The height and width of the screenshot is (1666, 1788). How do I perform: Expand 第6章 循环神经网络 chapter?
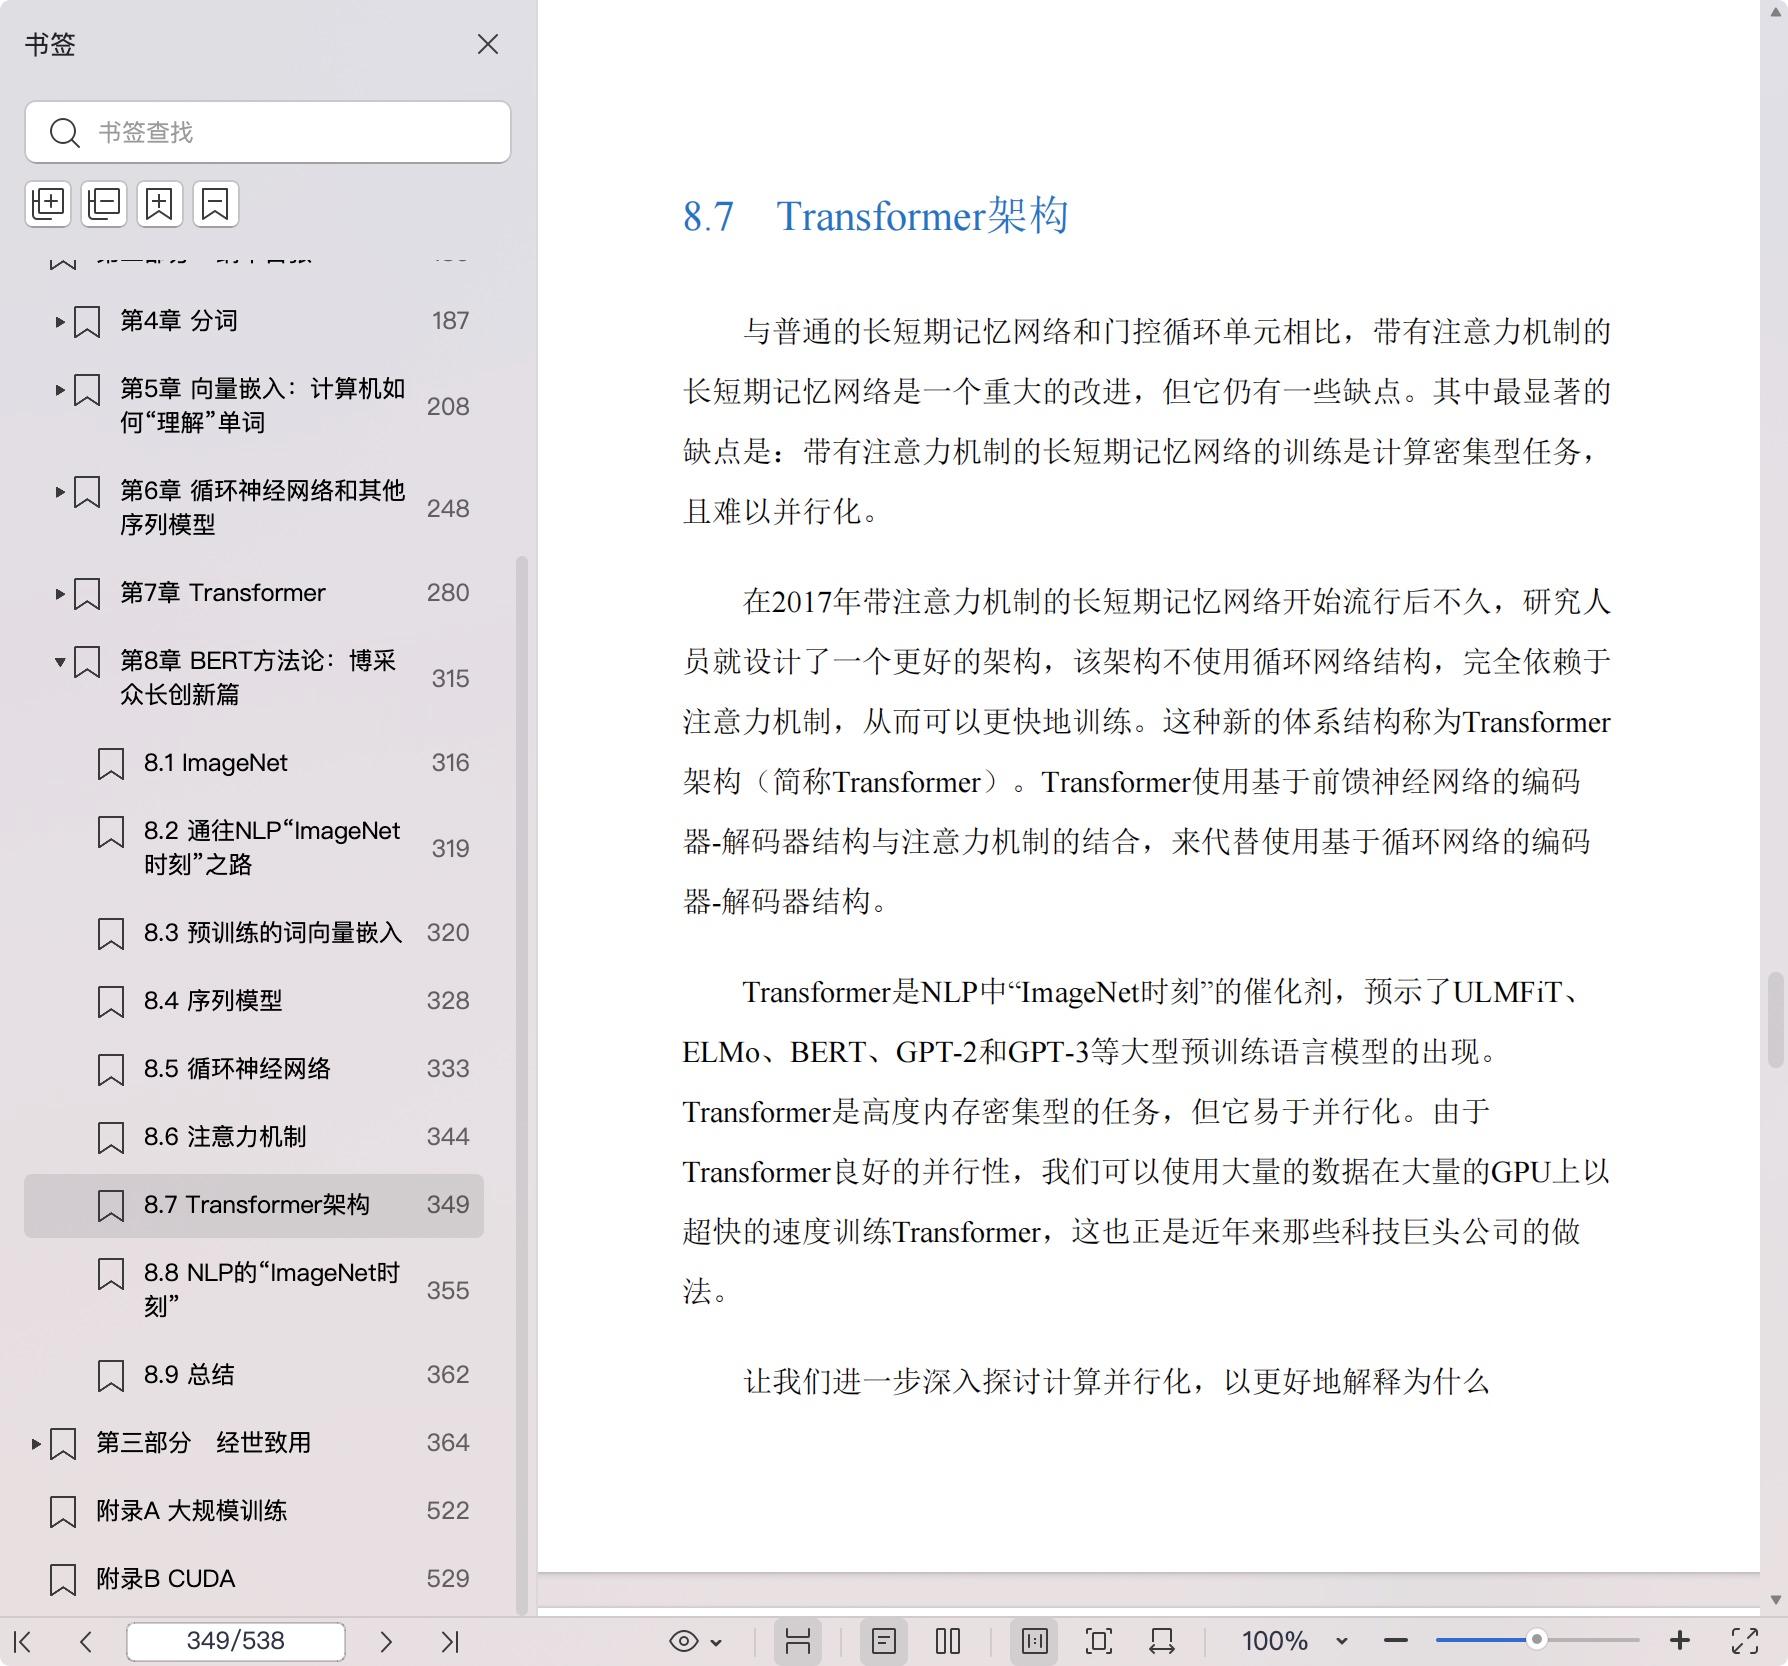point(60,492)
